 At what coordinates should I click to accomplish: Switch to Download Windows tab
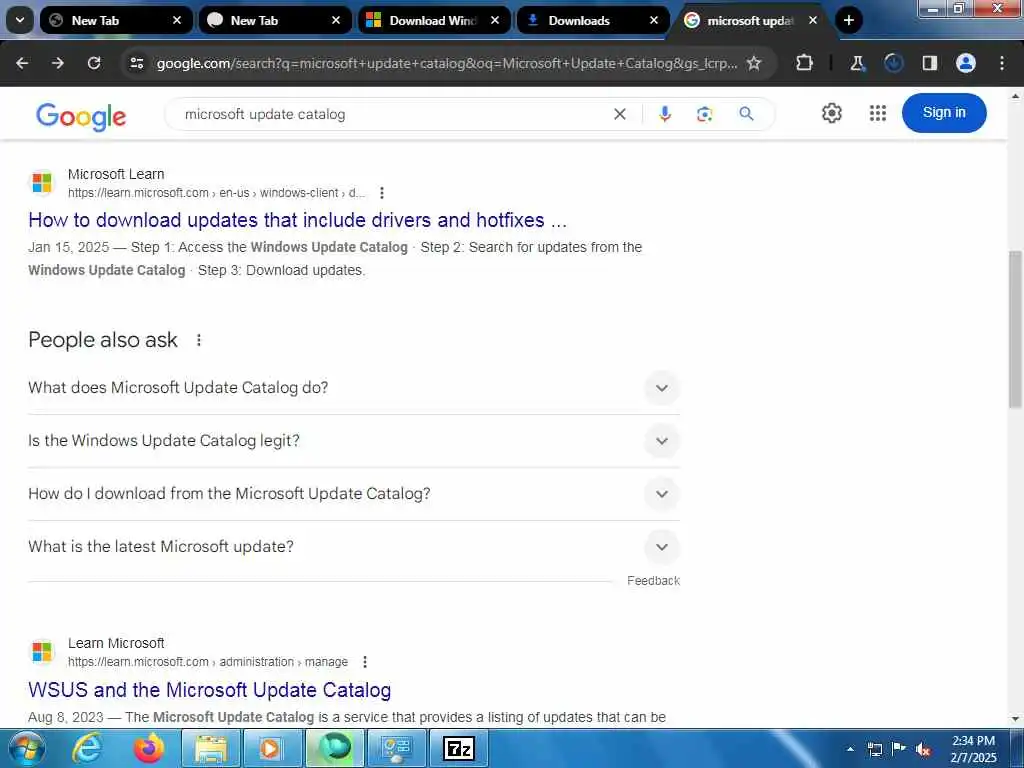click(x=434, y=20)
